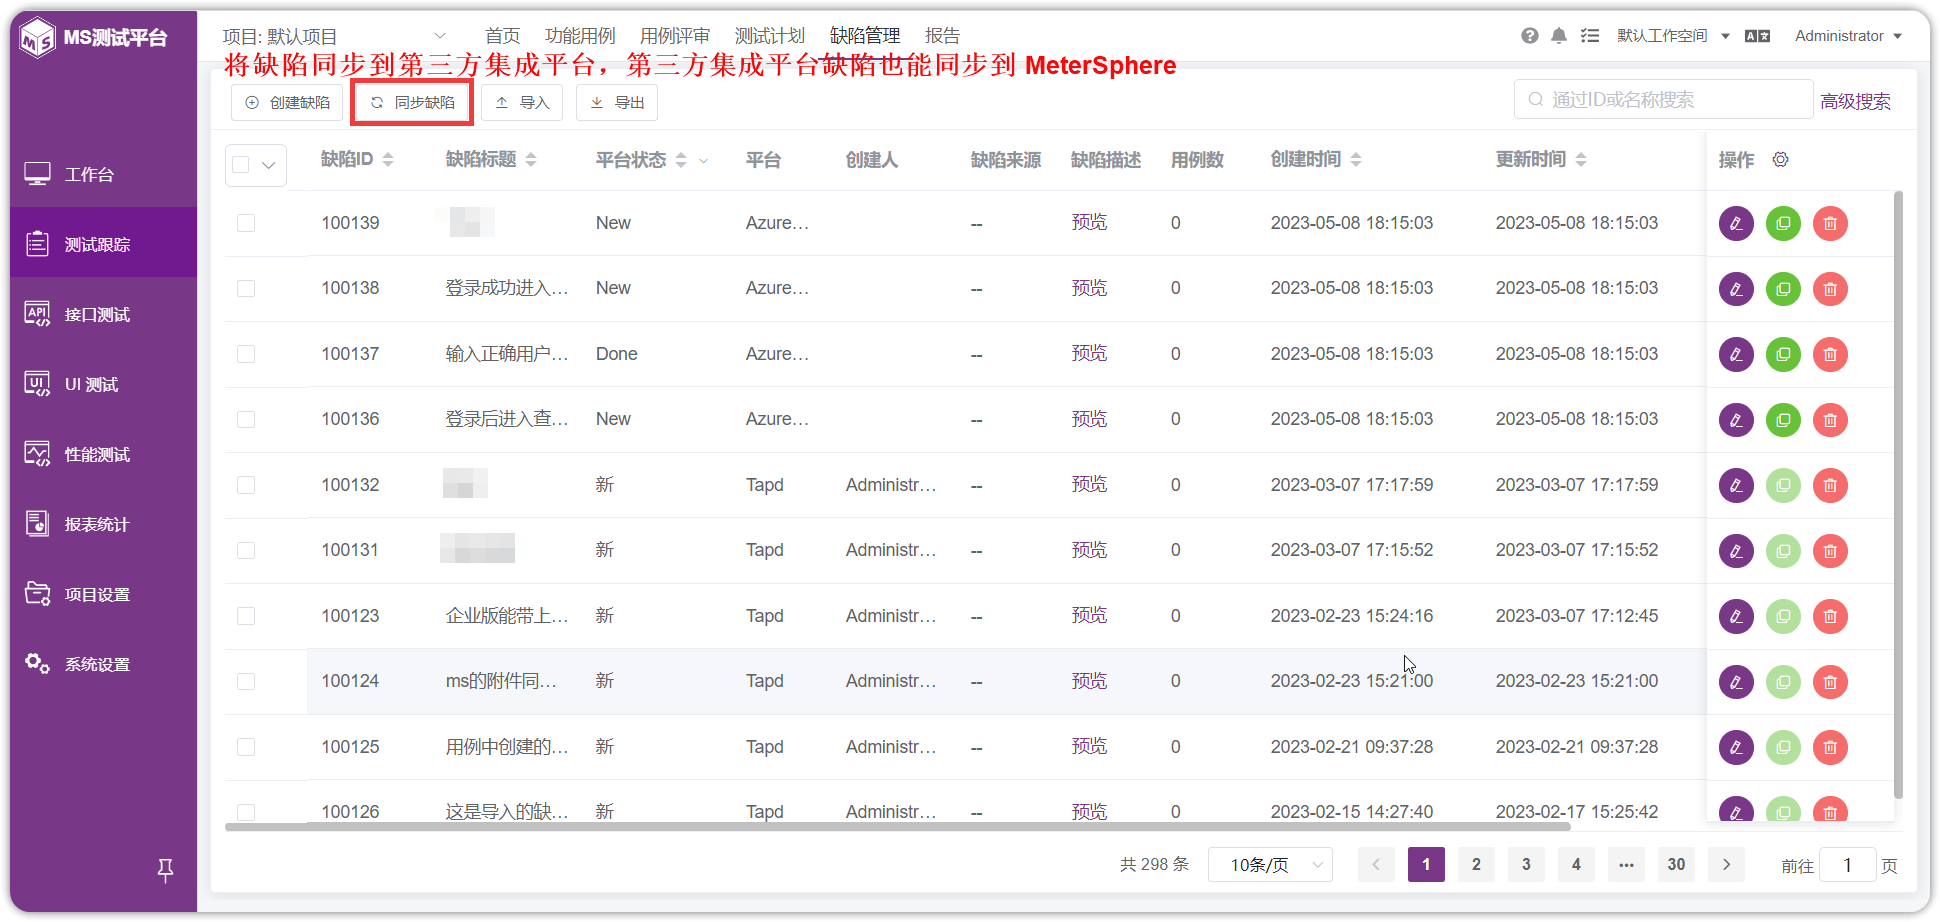Go to the 首页 tab
This screenshot has width=1940, height=922.
click(x=502, y=36)
